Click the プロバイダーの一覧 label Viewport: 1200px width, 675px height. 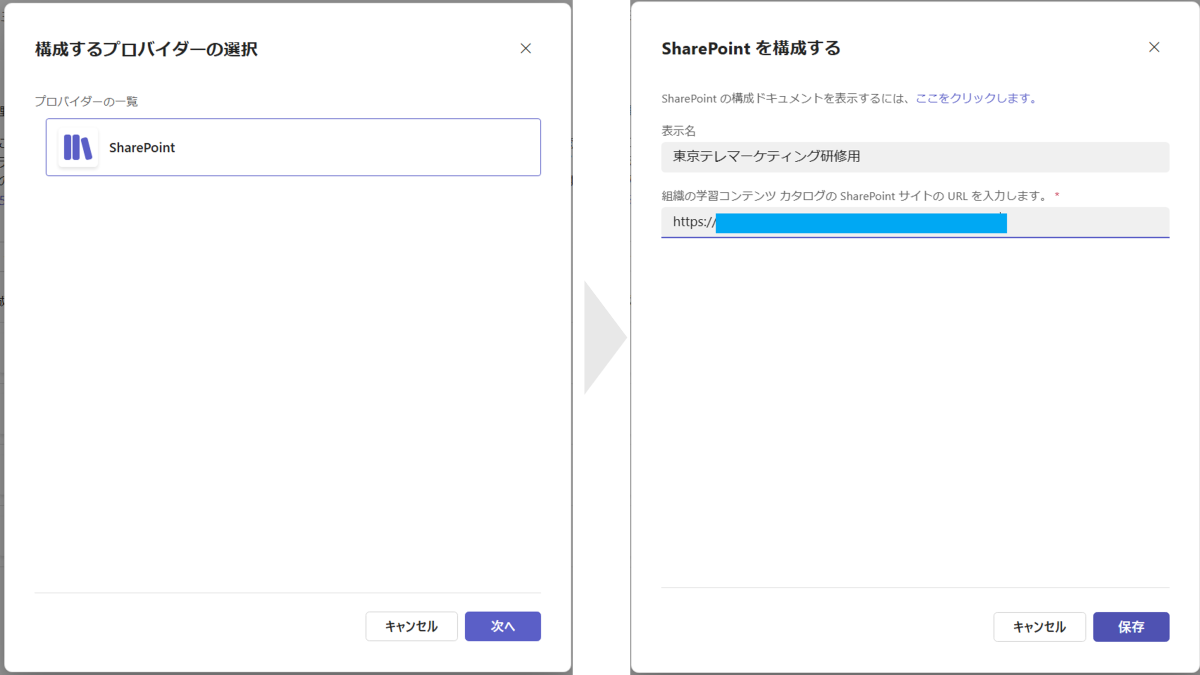coord(86,102)
